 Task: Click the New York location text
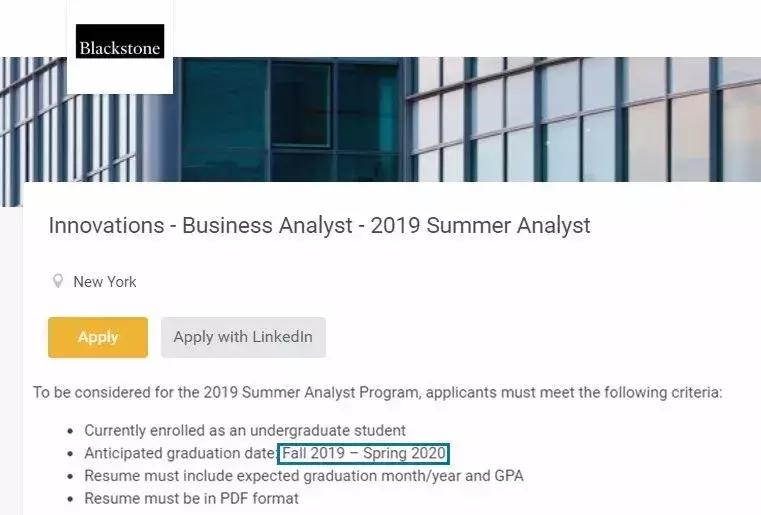pyautogui.click(x=105, y=282)
